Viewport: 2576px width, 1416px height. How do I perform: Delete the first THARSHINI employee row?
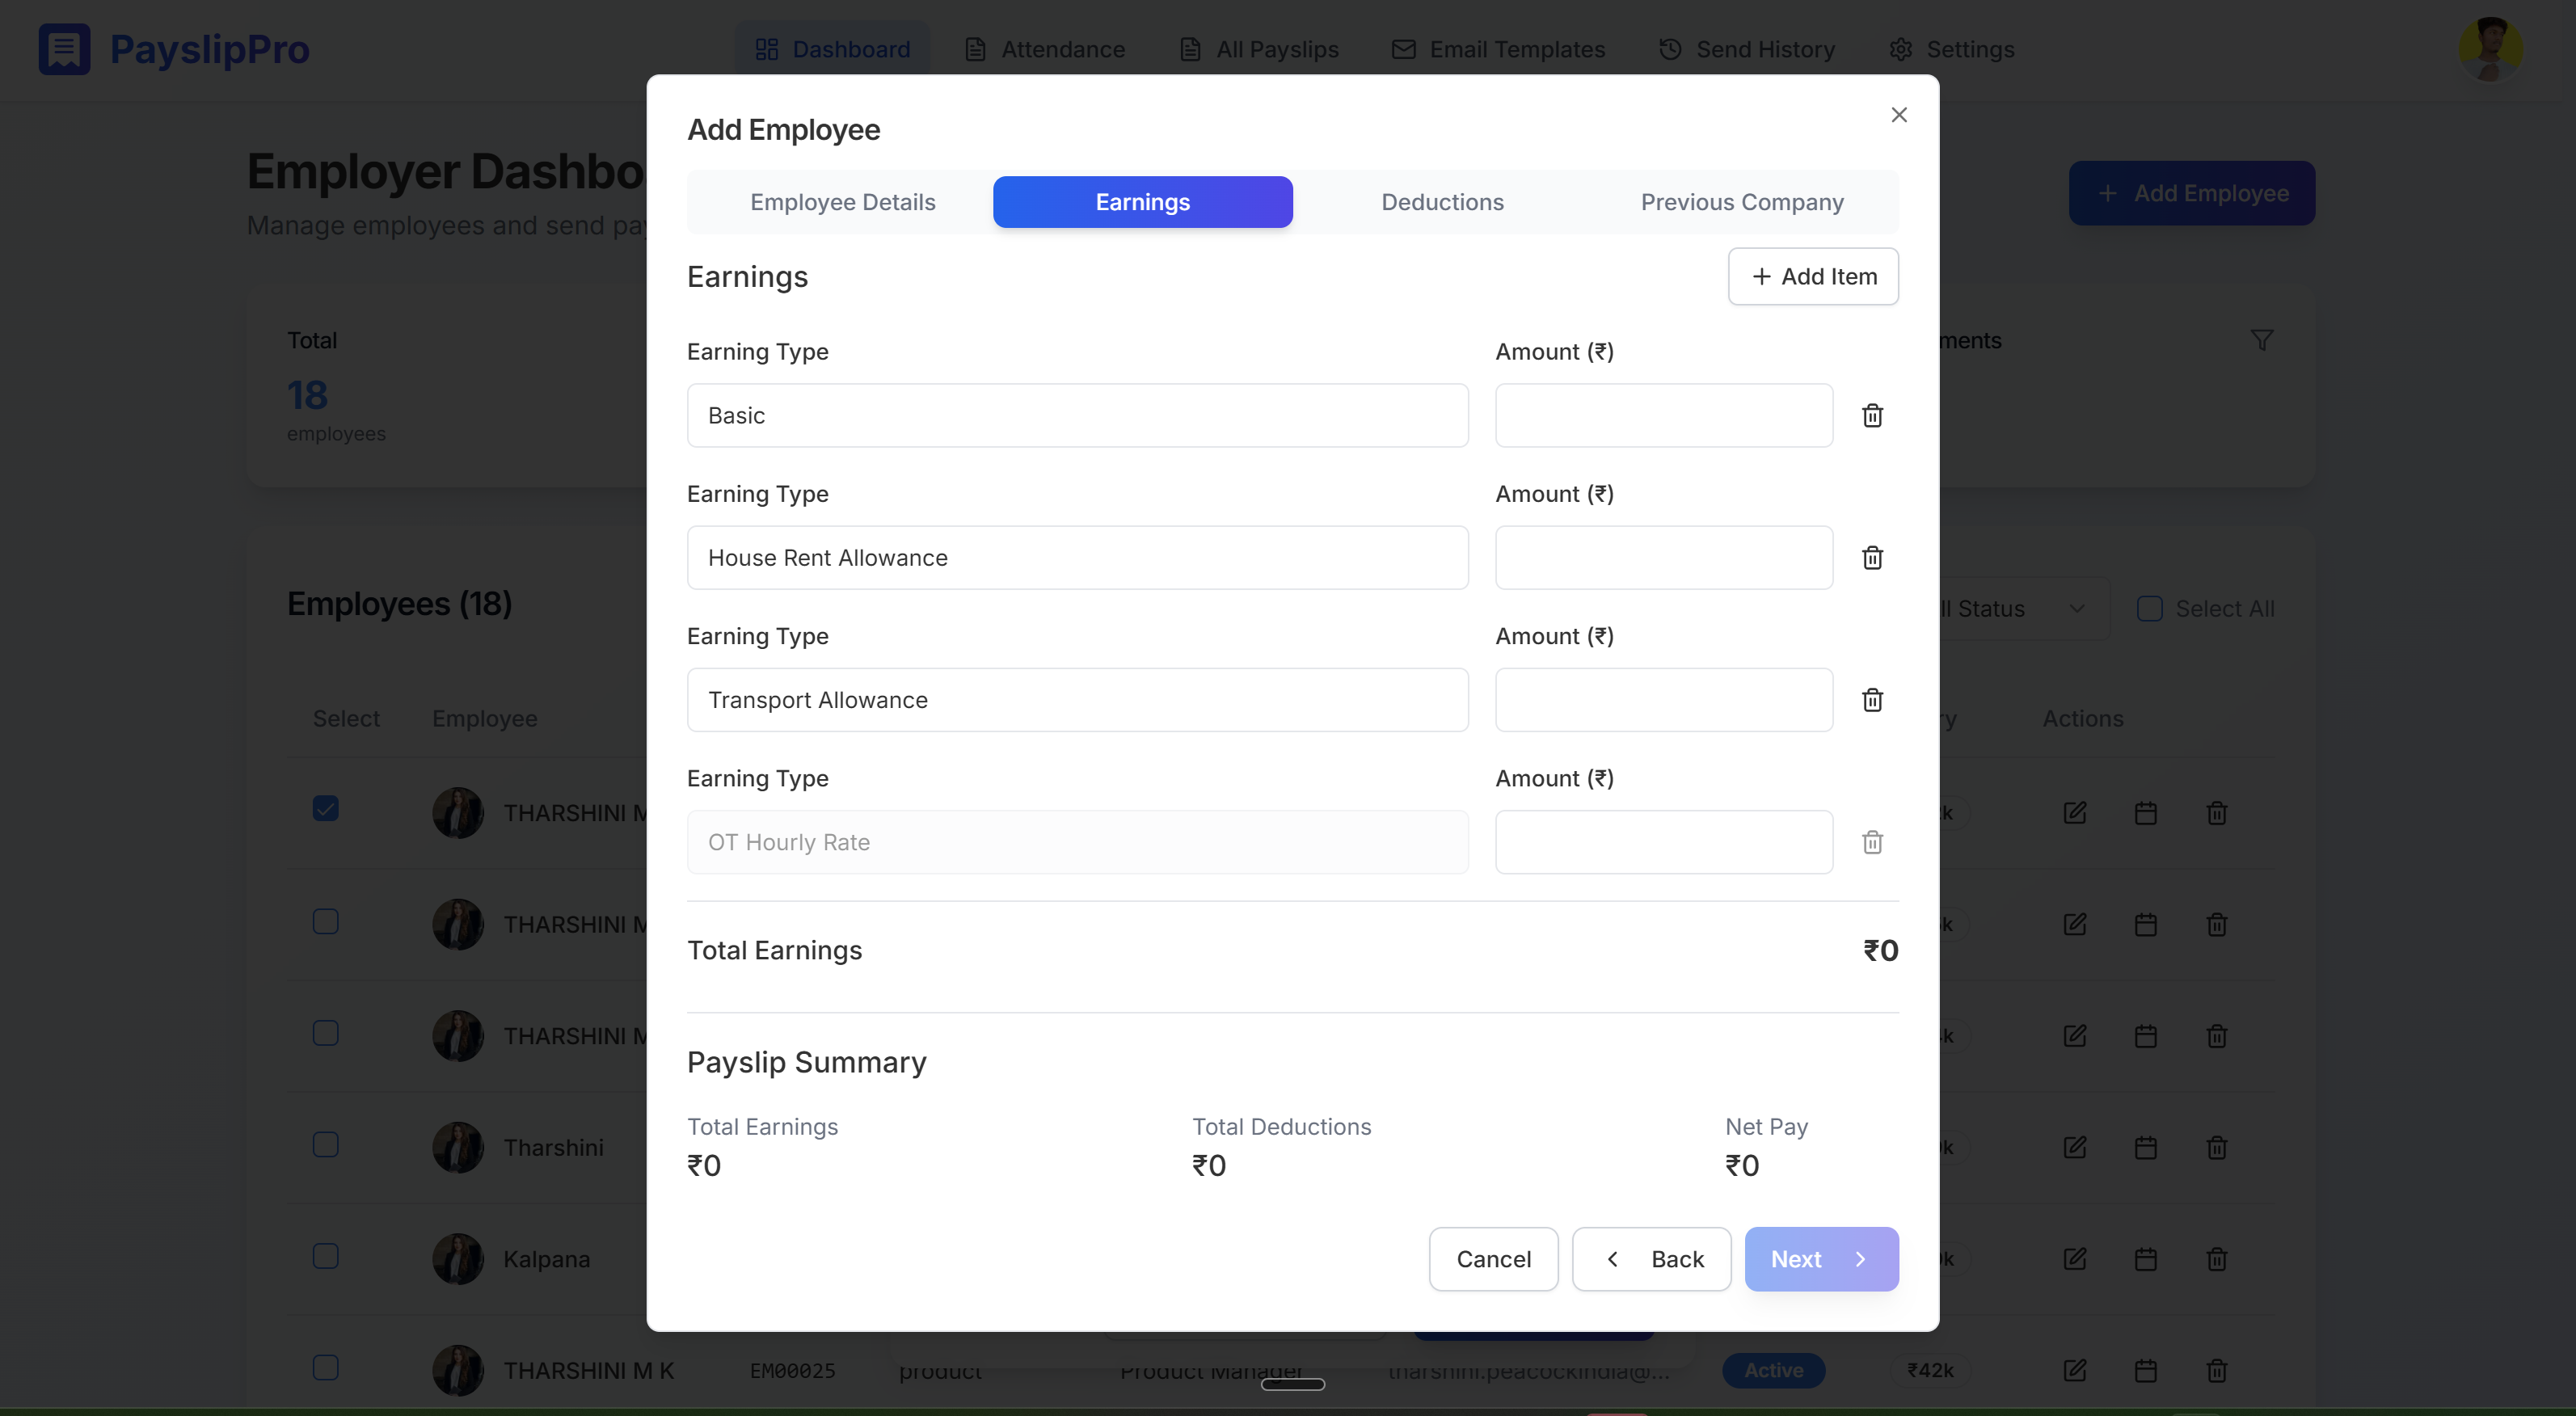pyautogui.click(x=2216, y=813)
